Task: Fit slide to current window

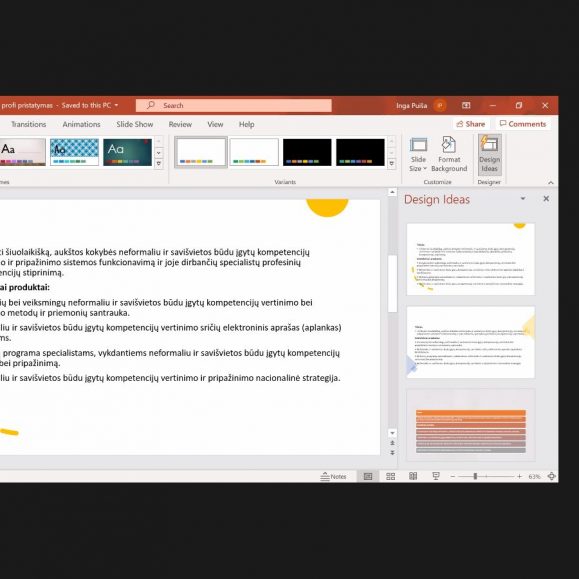Action: click(x=551, y=476)
